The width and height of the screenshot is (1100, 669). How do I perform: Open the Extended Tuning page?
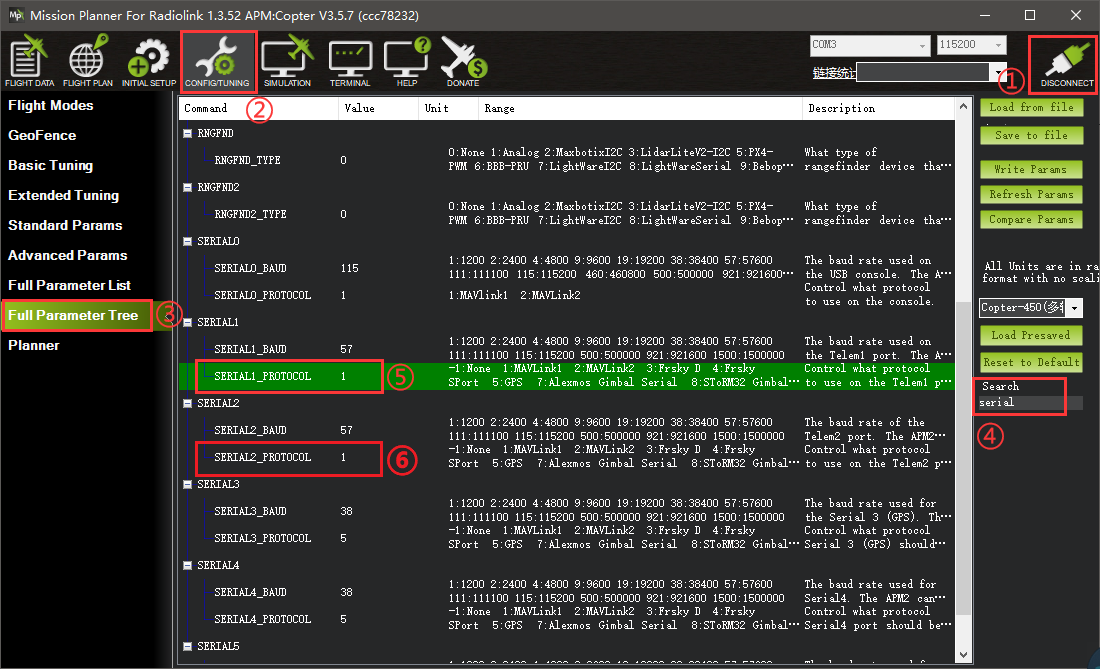click(x=63, y=195)
